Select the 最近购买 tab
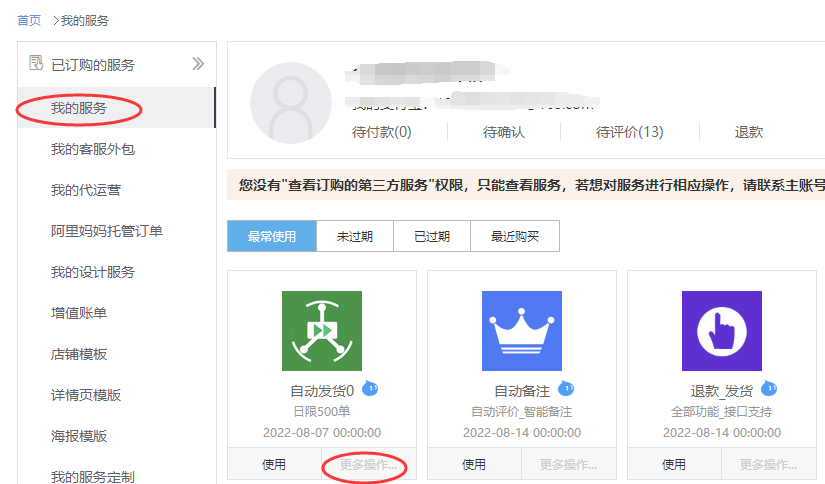 coord(514,237)
